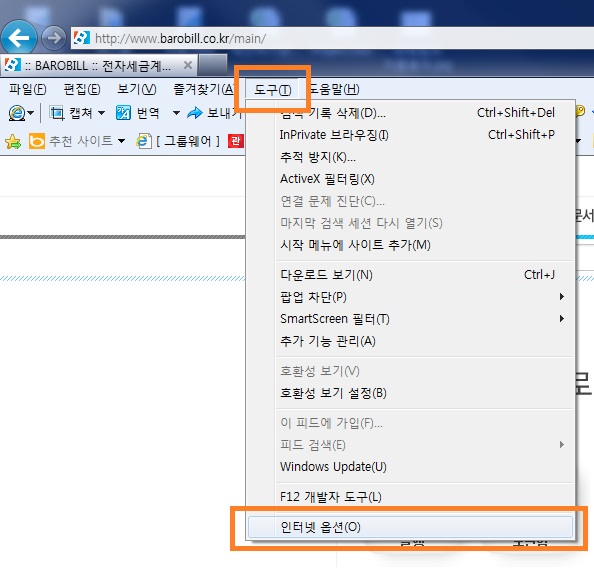Click the Internet Explorer icon in the toolbar
Screen dimensions: 594x568
pyautogui.click(x=17, y=113)
